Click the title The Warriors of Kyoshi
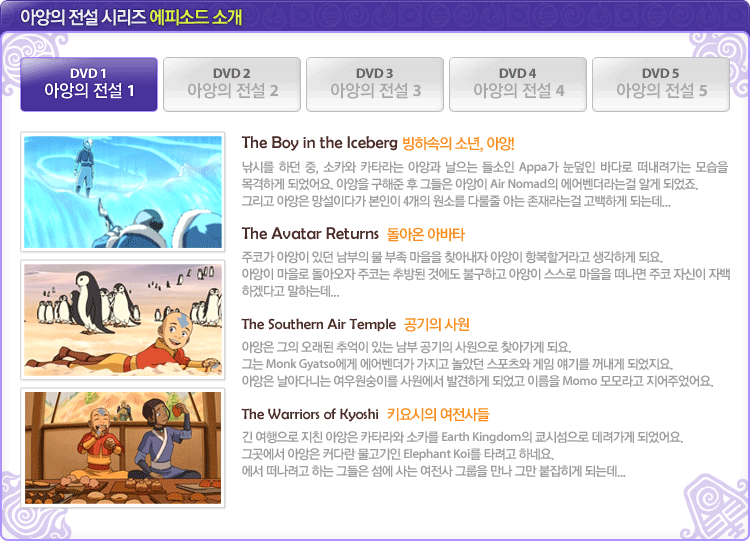The height and width of the screenshot is (546, 750). pyautogui.click(x=310, y=414)
